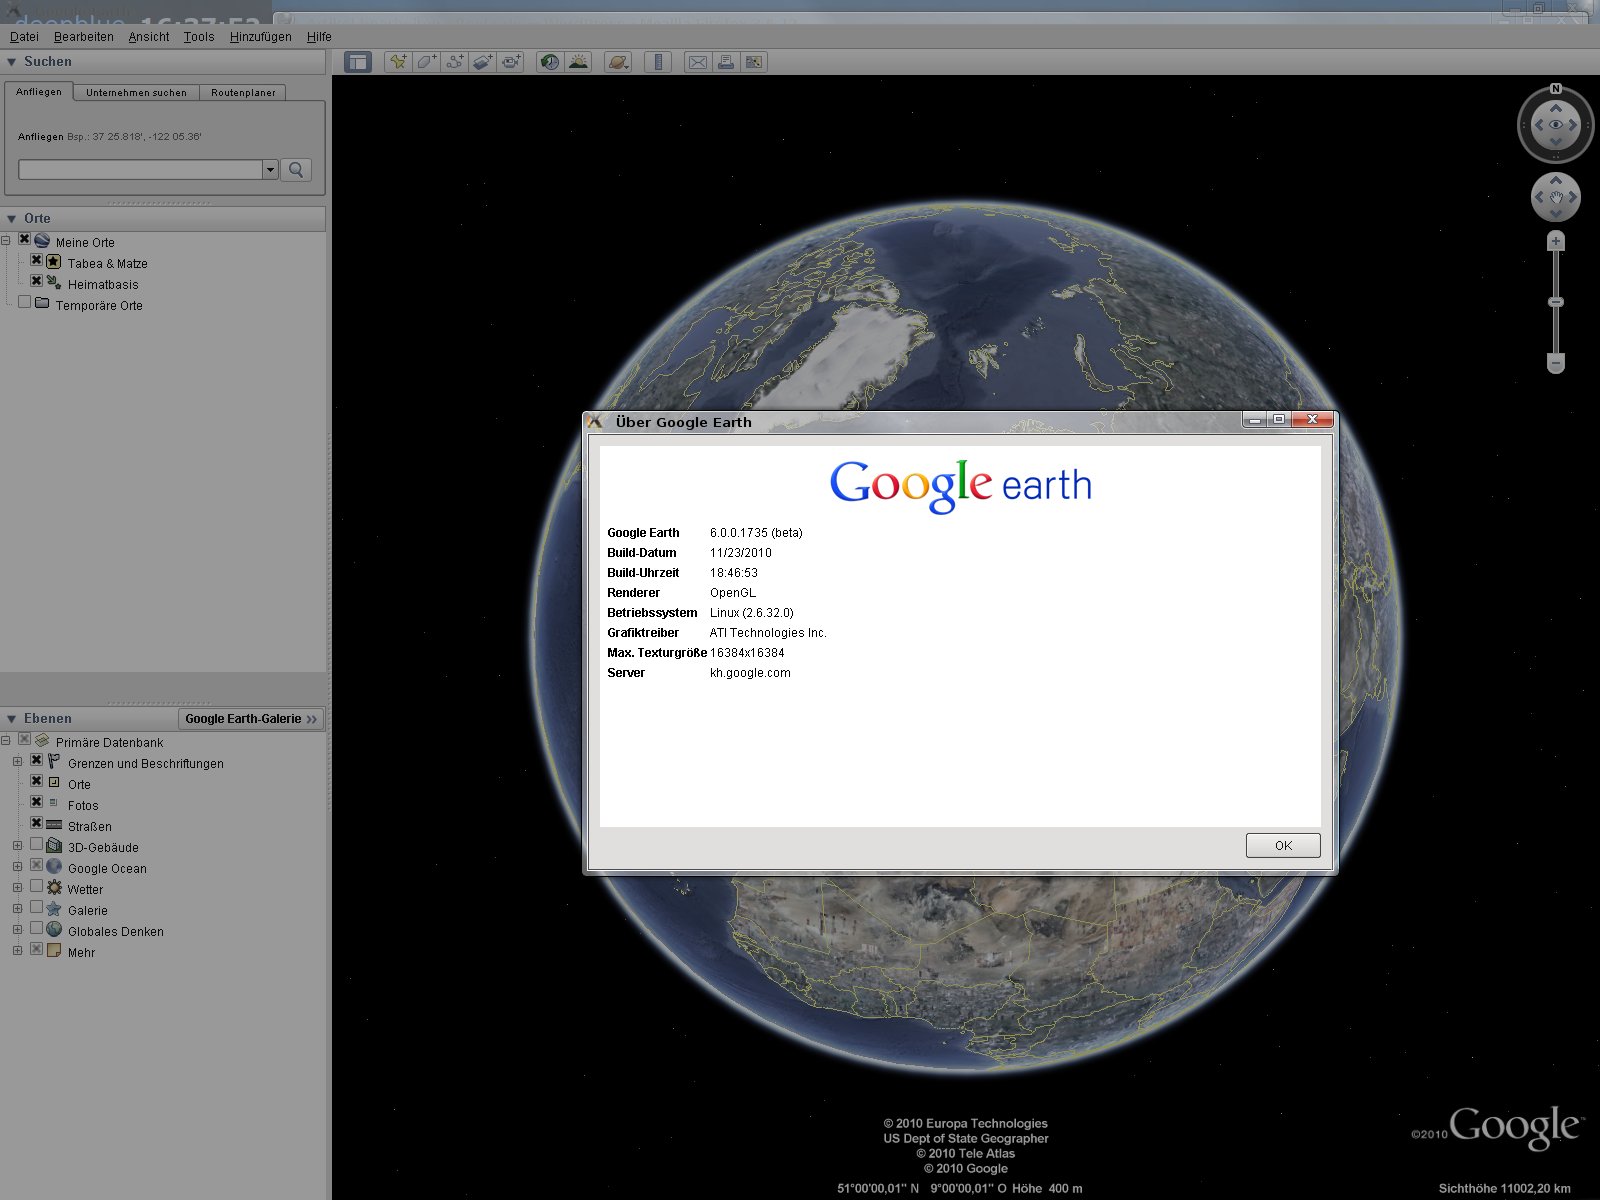The width and height of the screenshot is (1600, 1200).
Task: Click the Wetter sun layer icon
Action: click(x=54, y=887)
